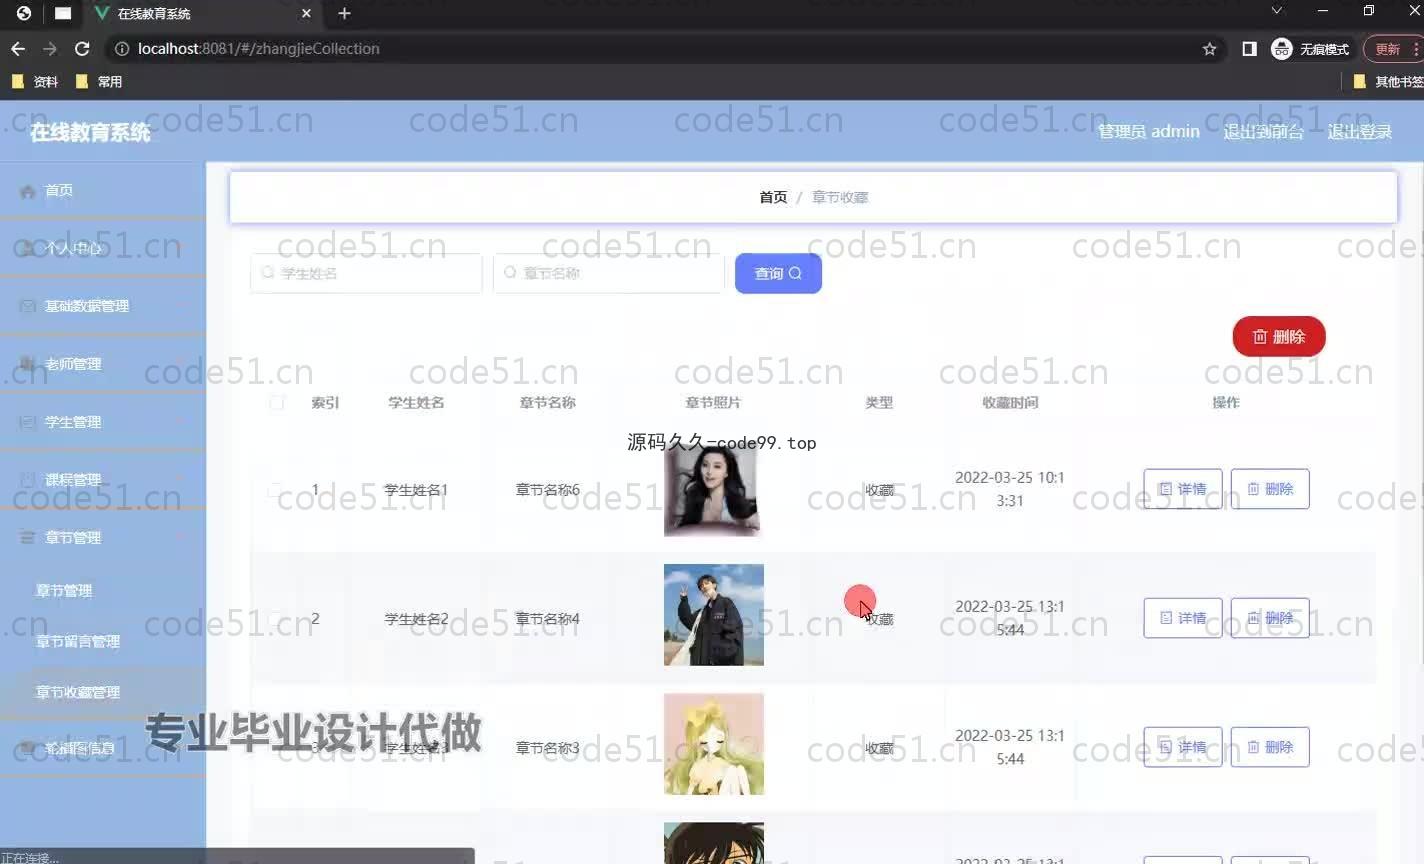Open 详情 for 学生姓名1 row
Screen dimensions: 1424x864
[1182, 489]
